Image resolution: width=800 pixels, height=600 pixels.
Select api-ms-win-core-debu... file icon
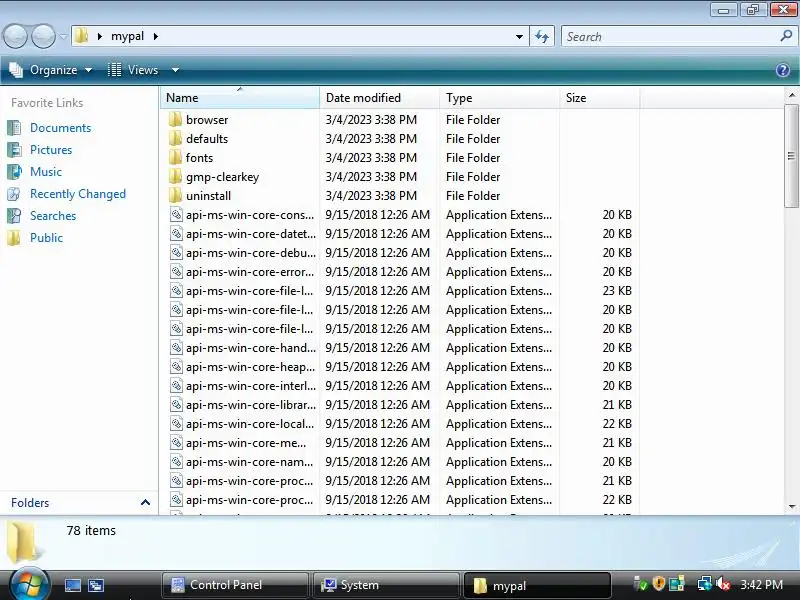pyautogui.click(x=176, y=253)
